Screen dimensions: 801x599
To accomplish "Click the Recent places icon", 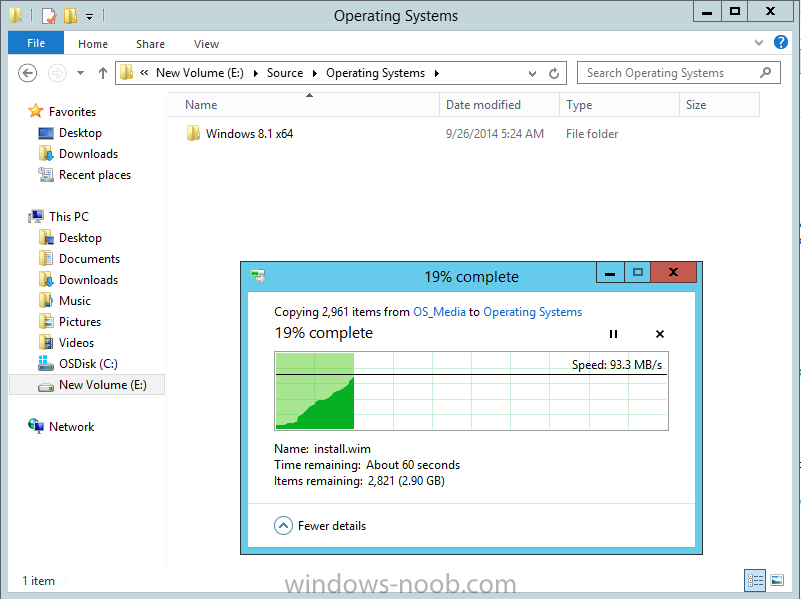I will (x=46, y=175).
